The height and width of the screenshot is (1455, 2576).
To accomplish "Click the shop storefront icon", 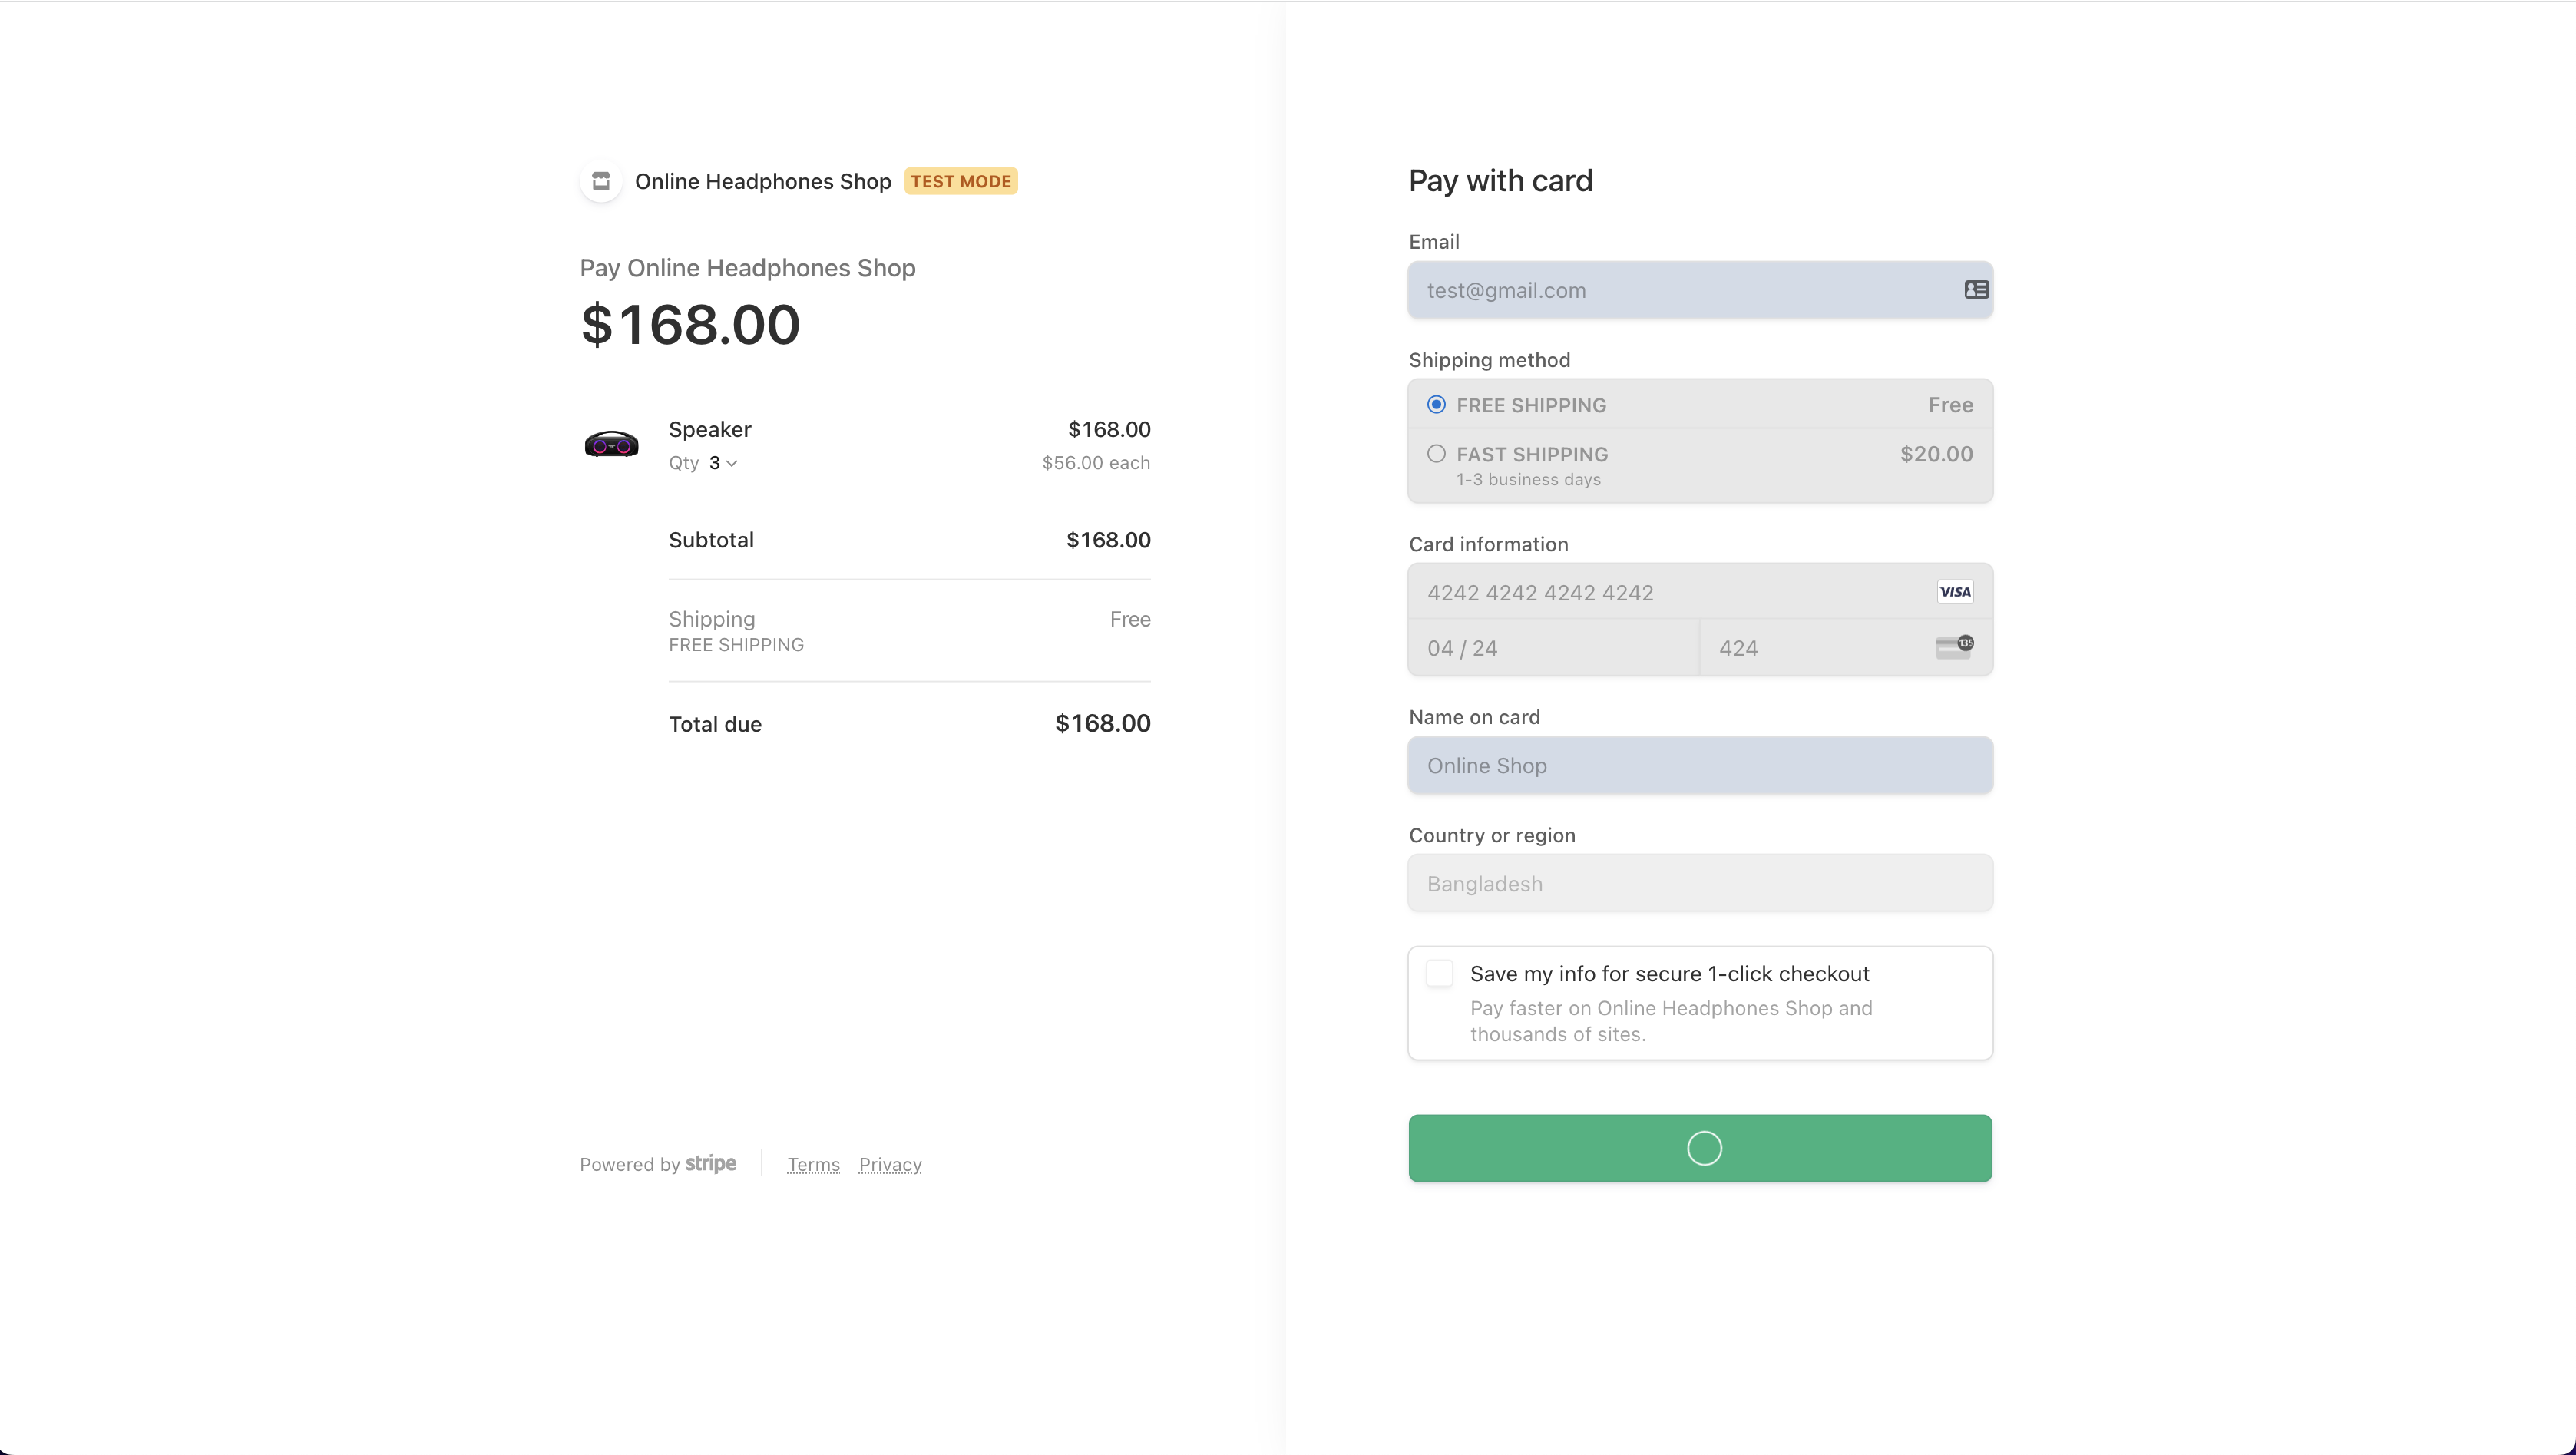I will click(601, 181).
